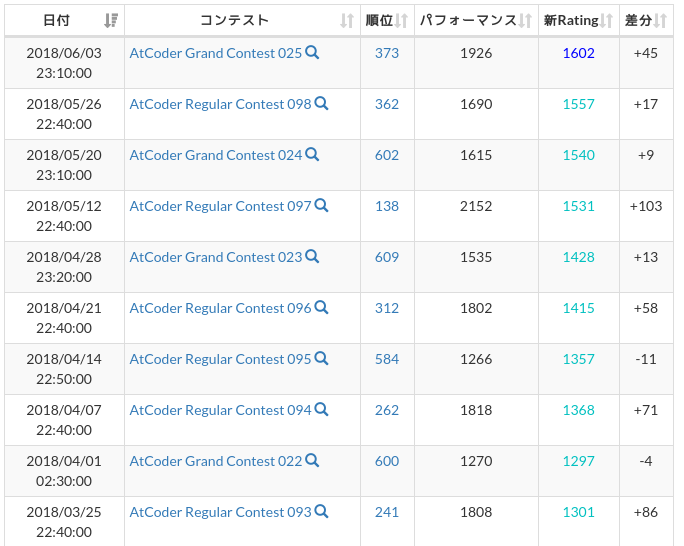Screen dimensions: 684x546
Task: Select the performance value 1926
Action: [x=476, y=53]
